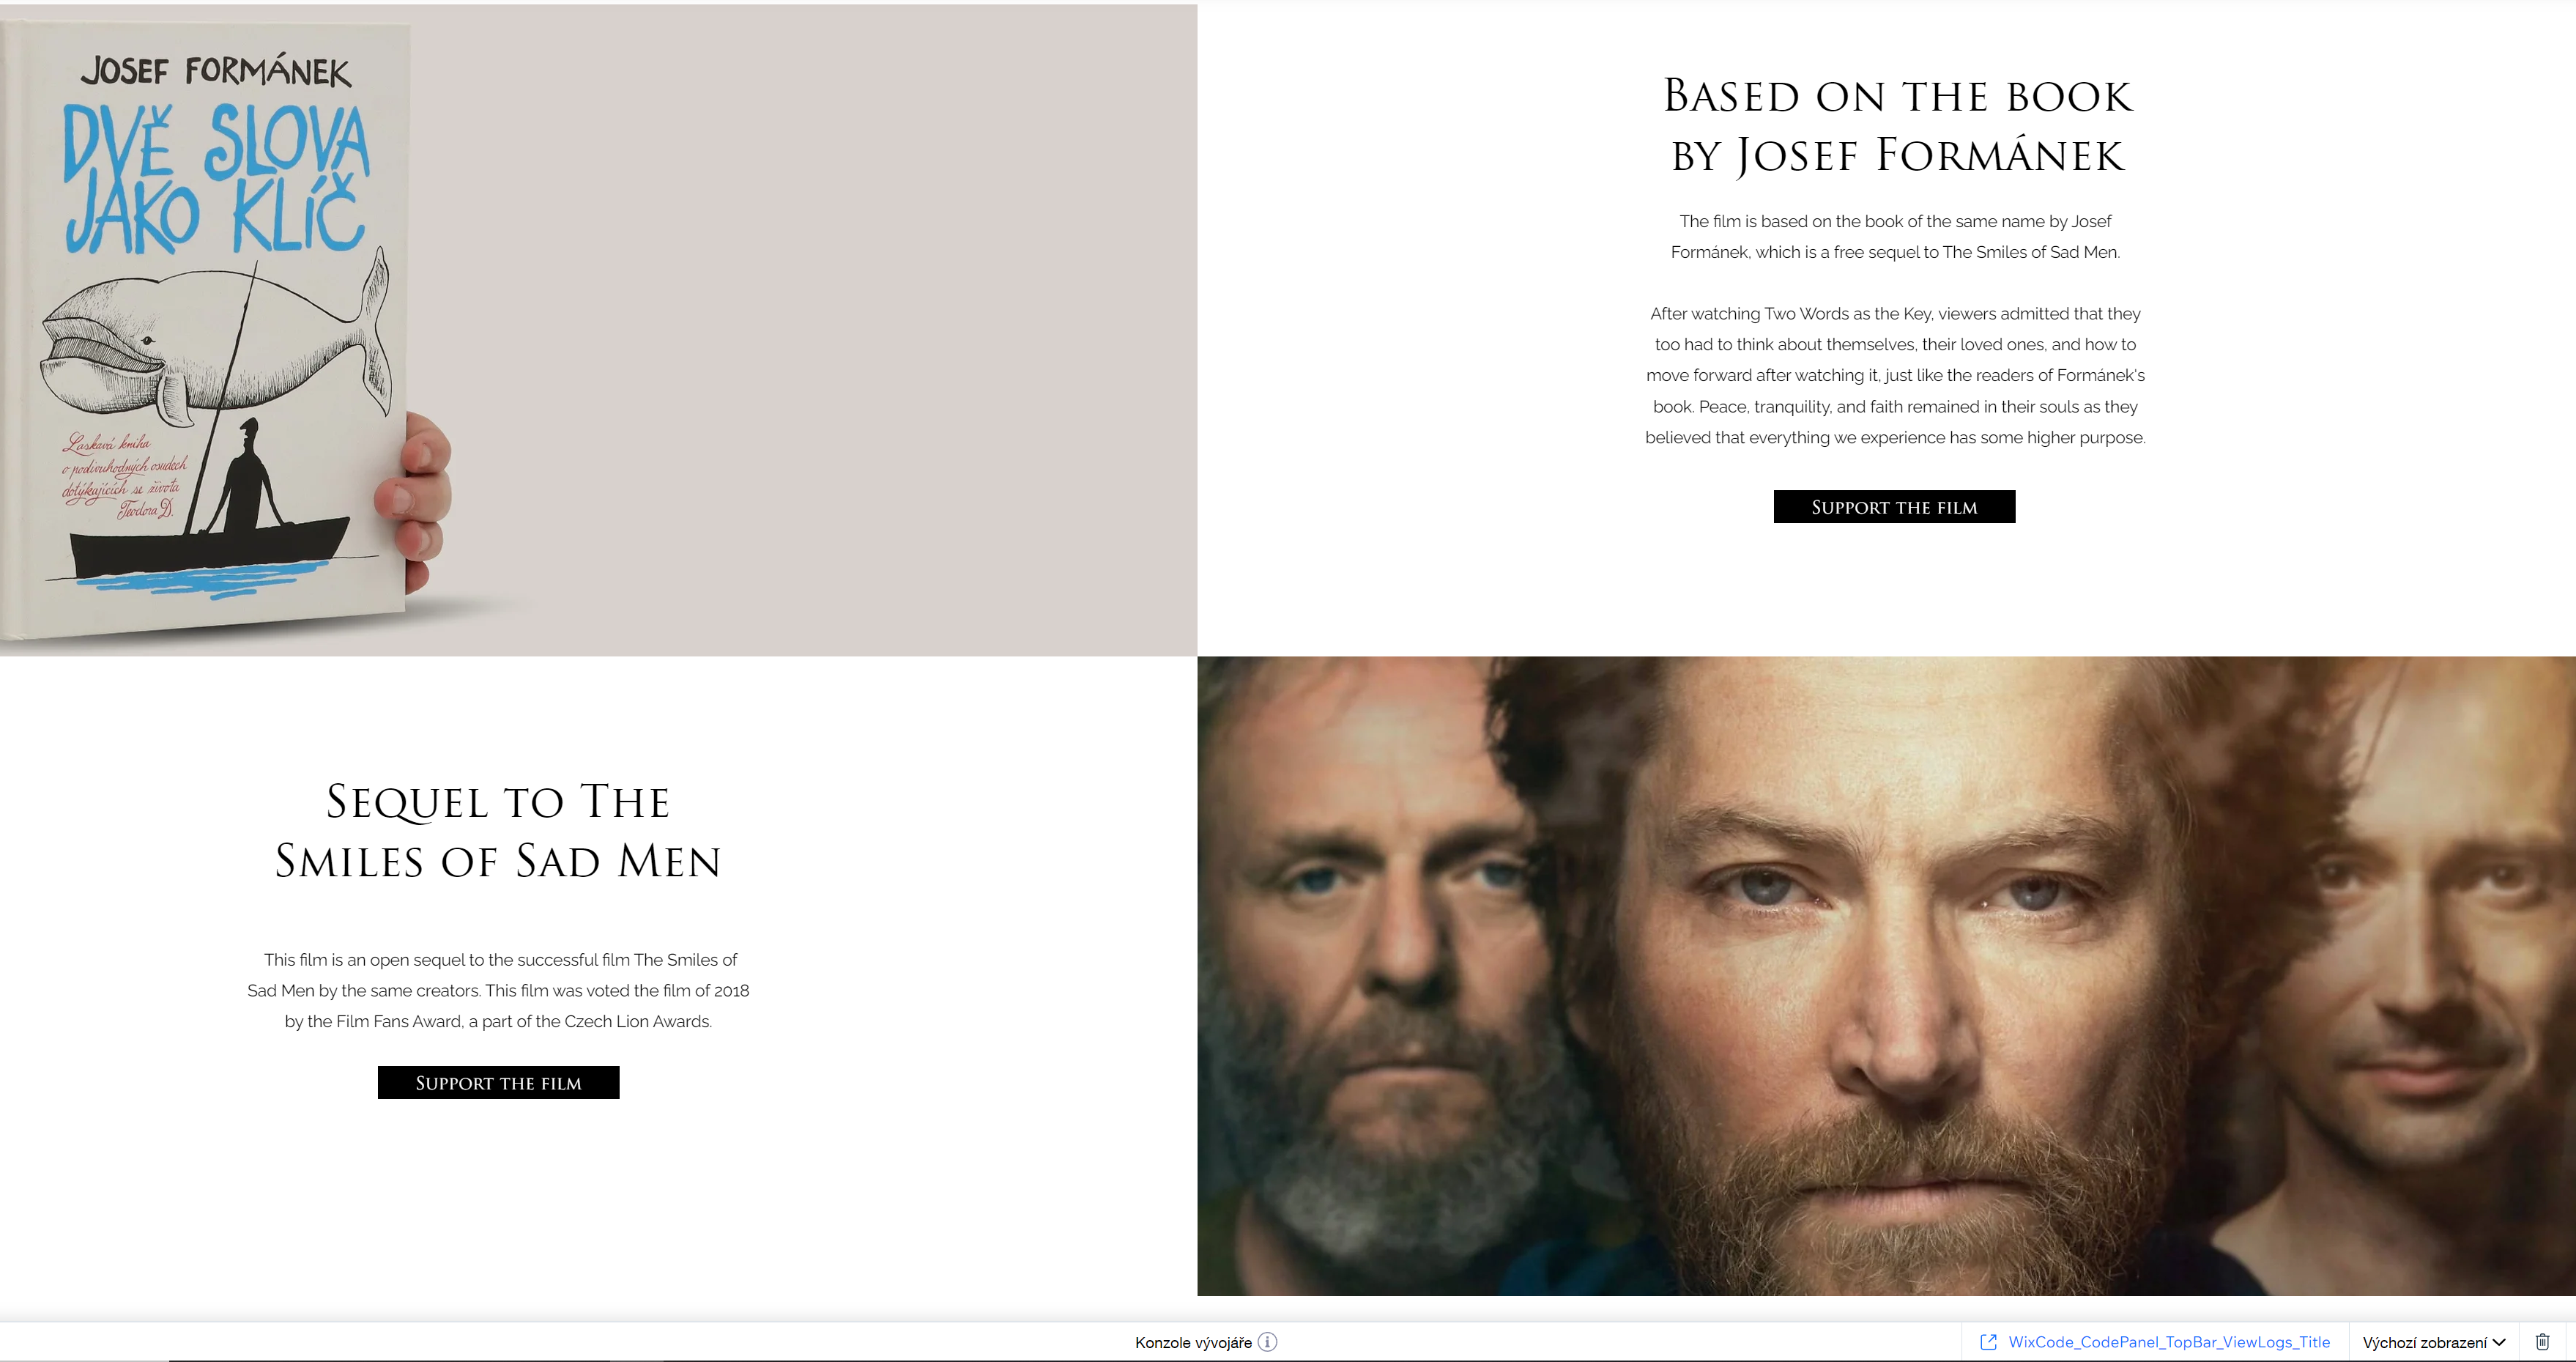Image resolution: width=2576 pixels, height=1362 pixels.
Task: Open the WixCode_CodePanel_TopBar_ViewLogs_Title link
Action: (x=2169, y=1342)
